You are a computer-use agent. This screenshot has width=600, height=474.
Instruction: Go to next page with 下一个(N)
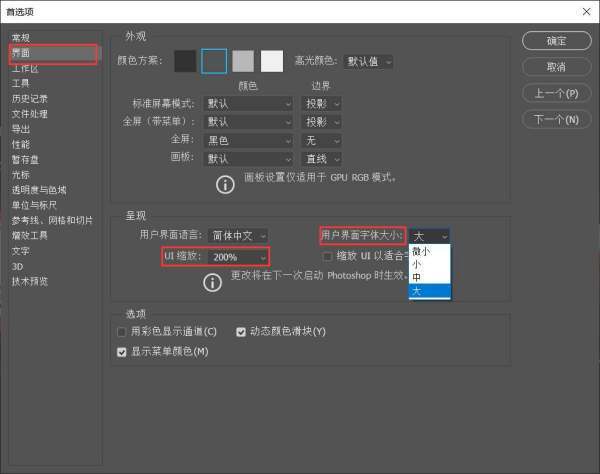tap(556, 119)
